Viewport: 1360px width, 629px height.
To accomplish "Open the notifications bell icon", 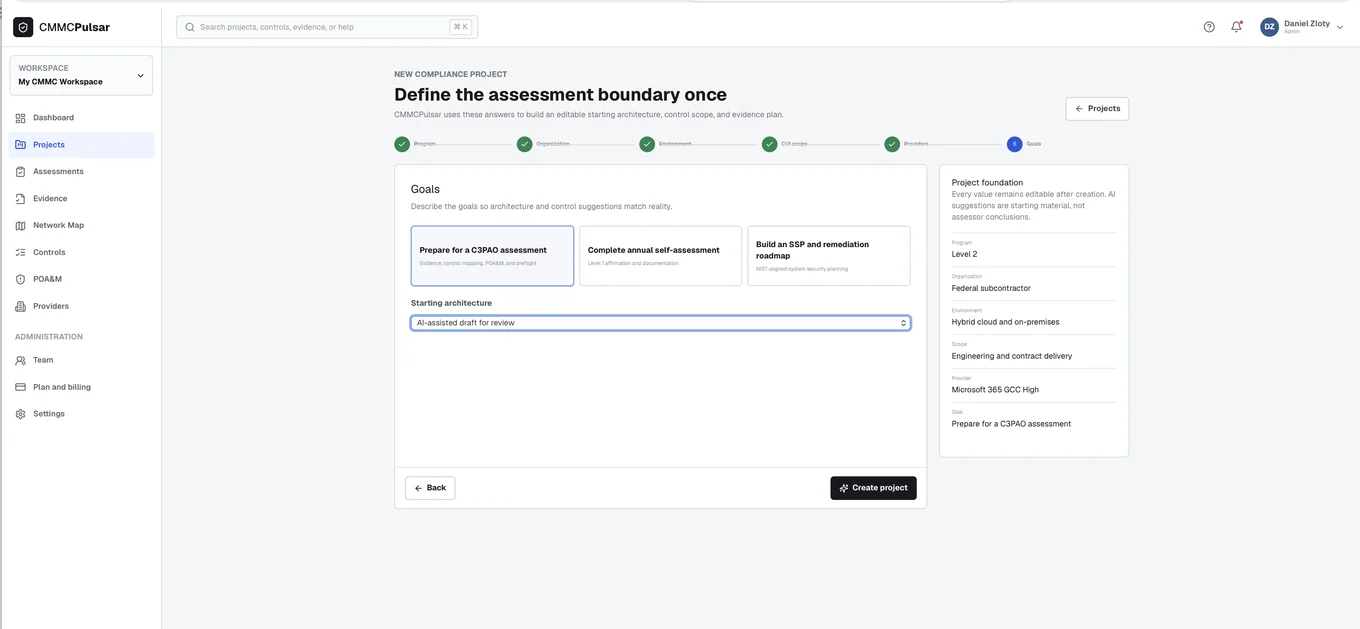I will coord(1236,27).
